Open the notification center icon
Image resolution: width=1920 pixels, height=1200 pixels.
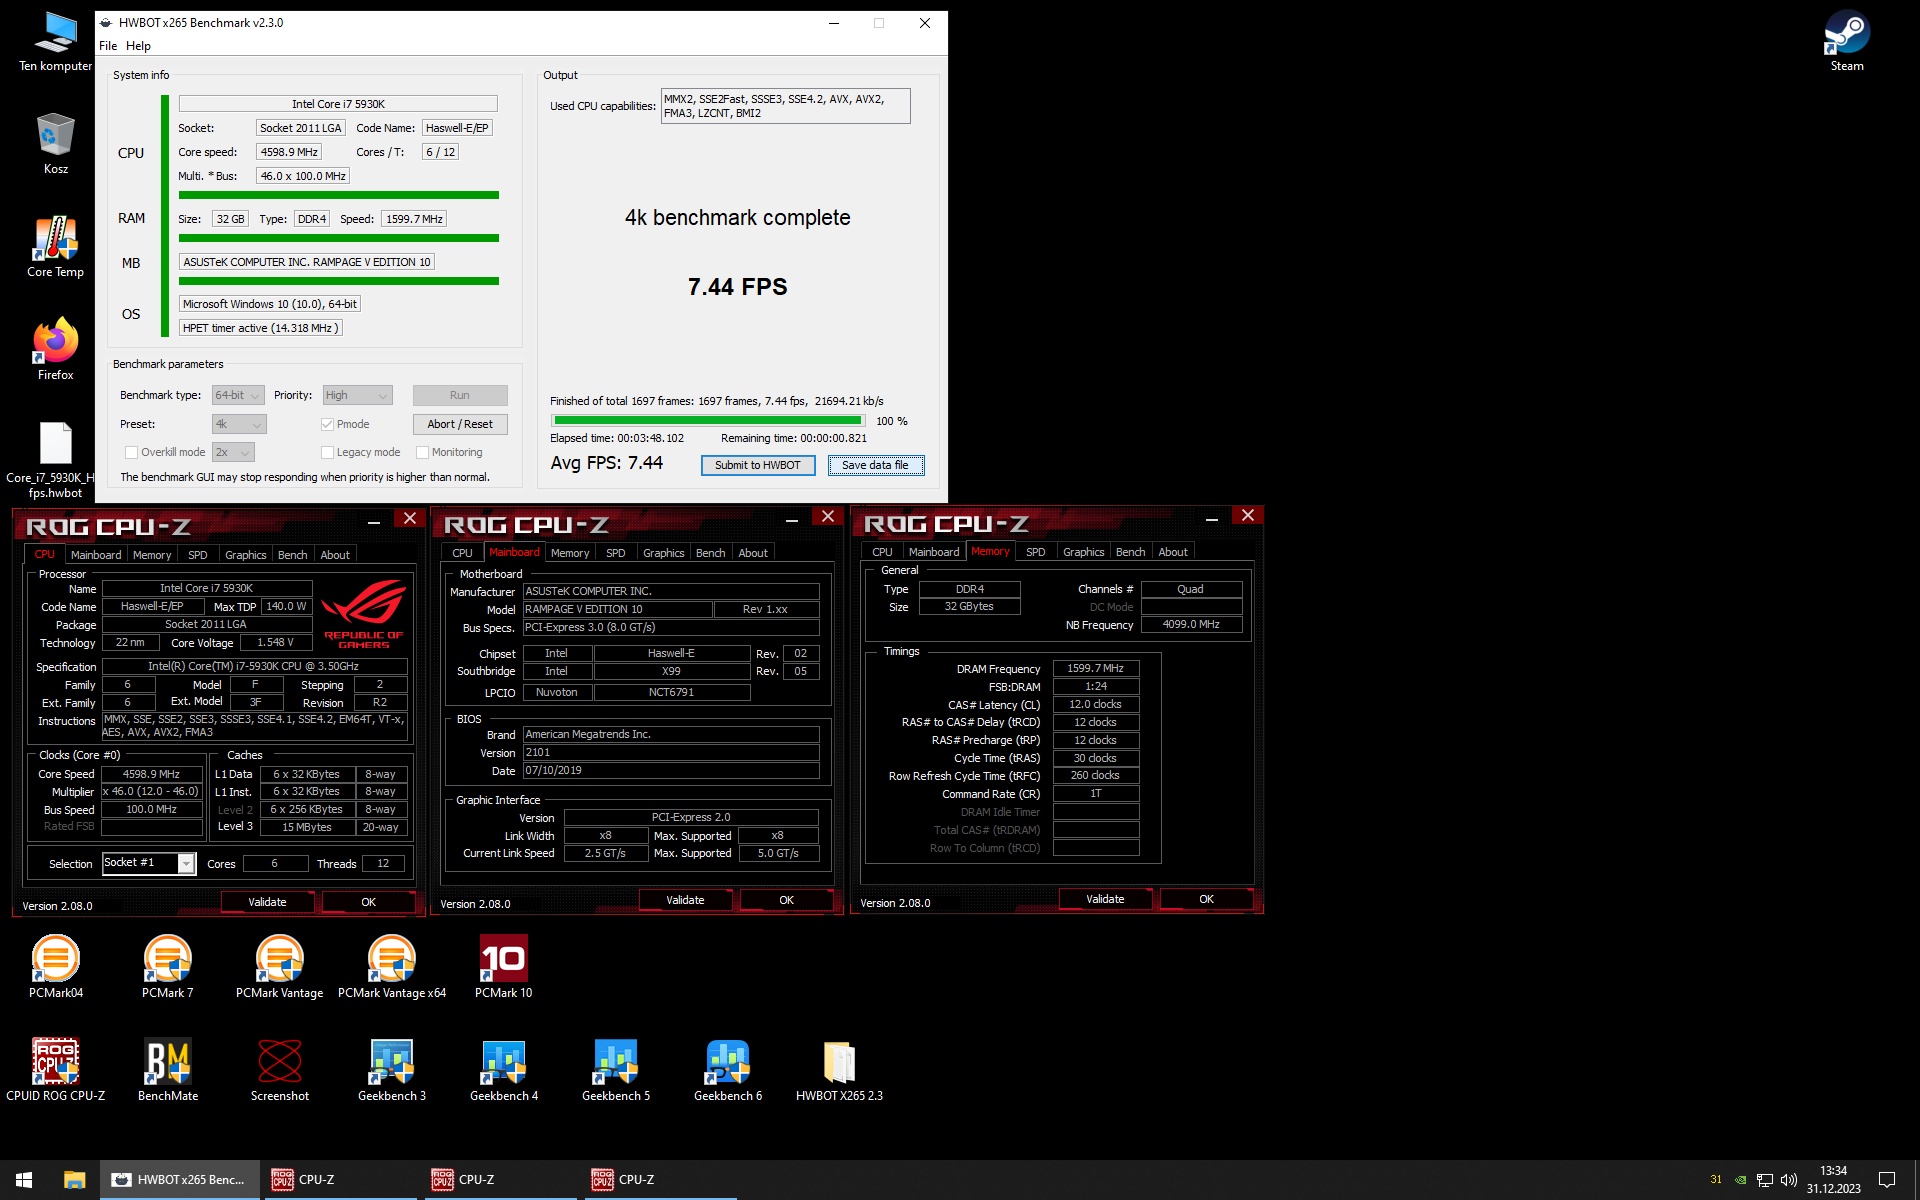[x=1887, y=1180]
